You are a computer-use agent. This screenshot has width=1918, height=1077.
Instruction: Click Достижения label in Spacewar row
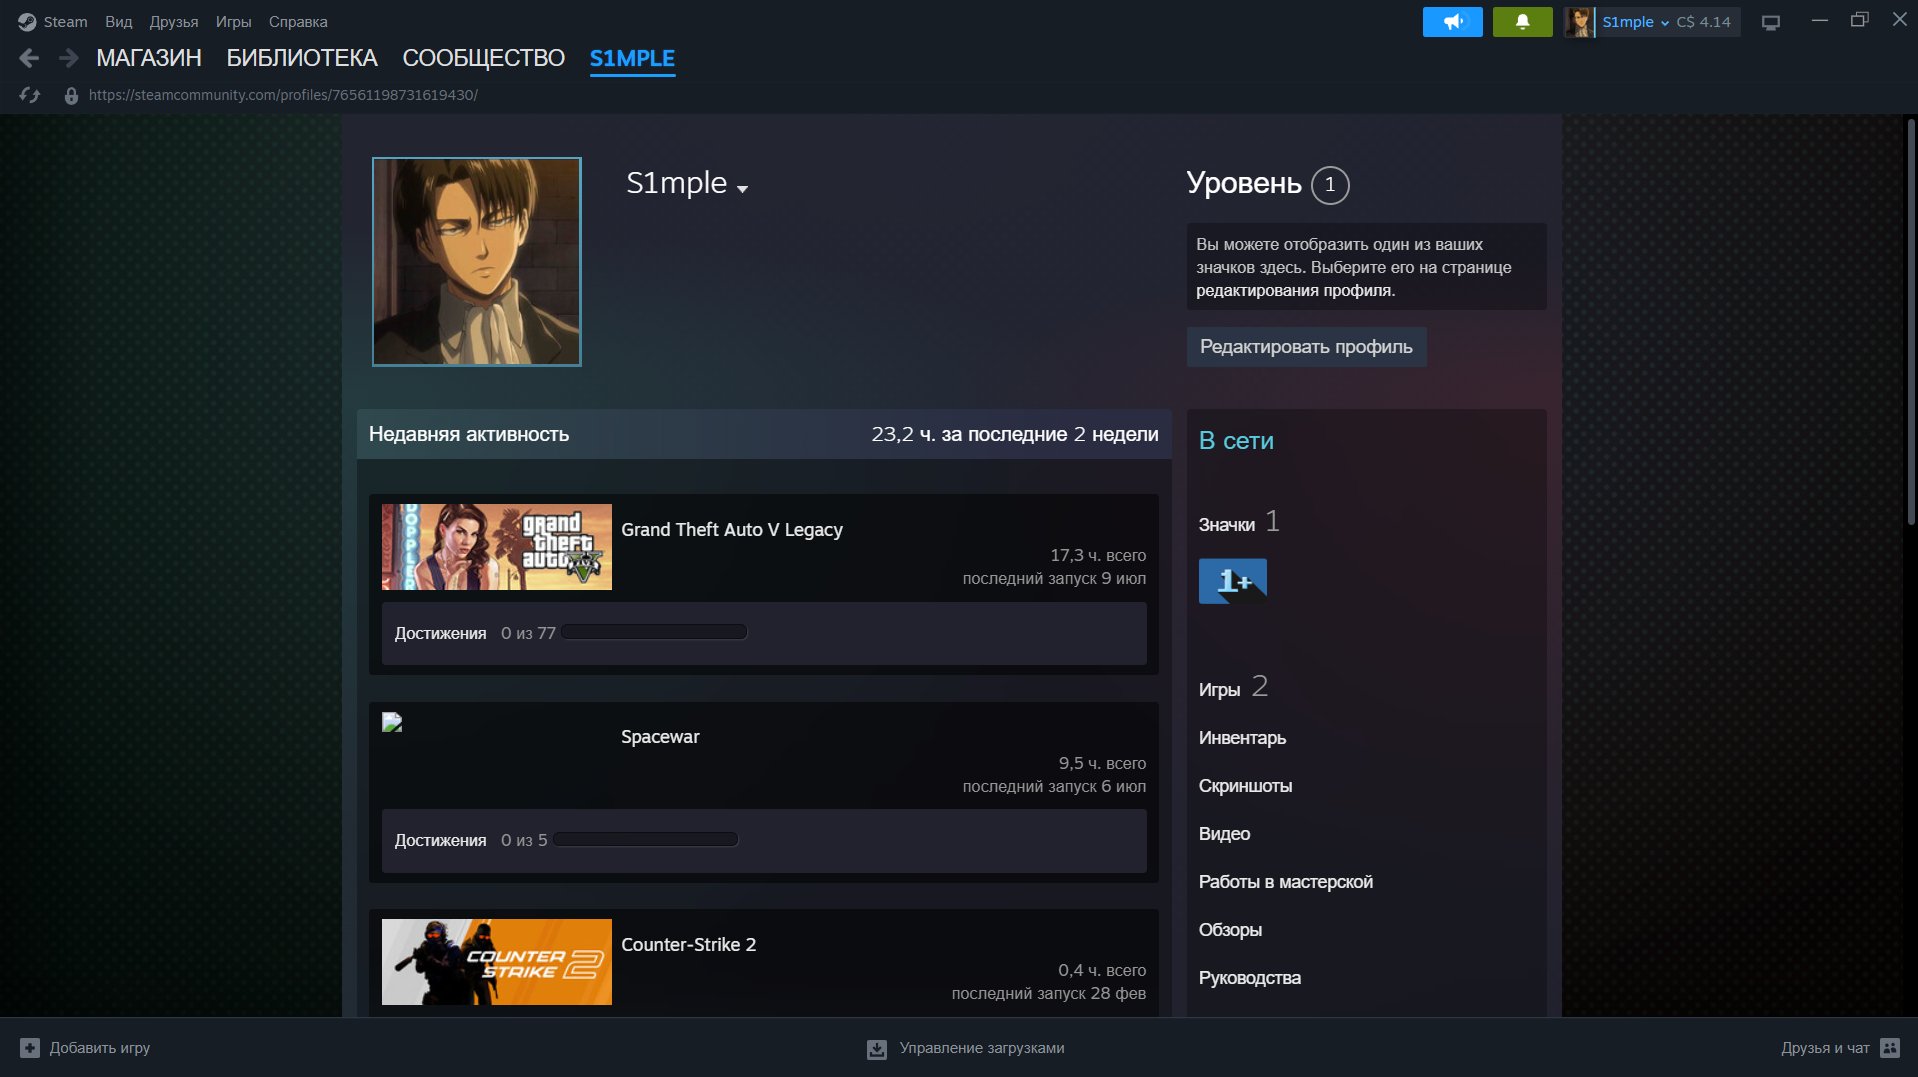click(x=440, y=840)
